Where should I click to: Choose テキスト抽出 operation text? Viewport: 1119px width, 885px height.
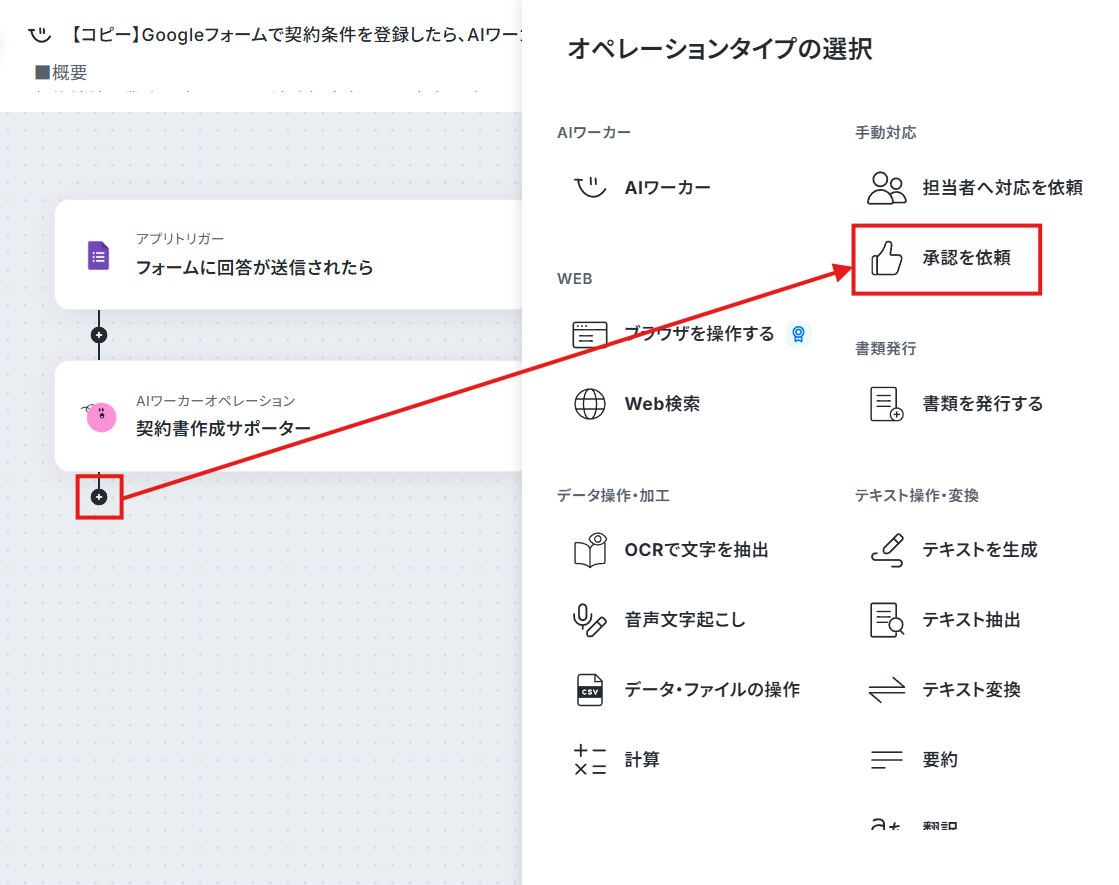point(971,620)
